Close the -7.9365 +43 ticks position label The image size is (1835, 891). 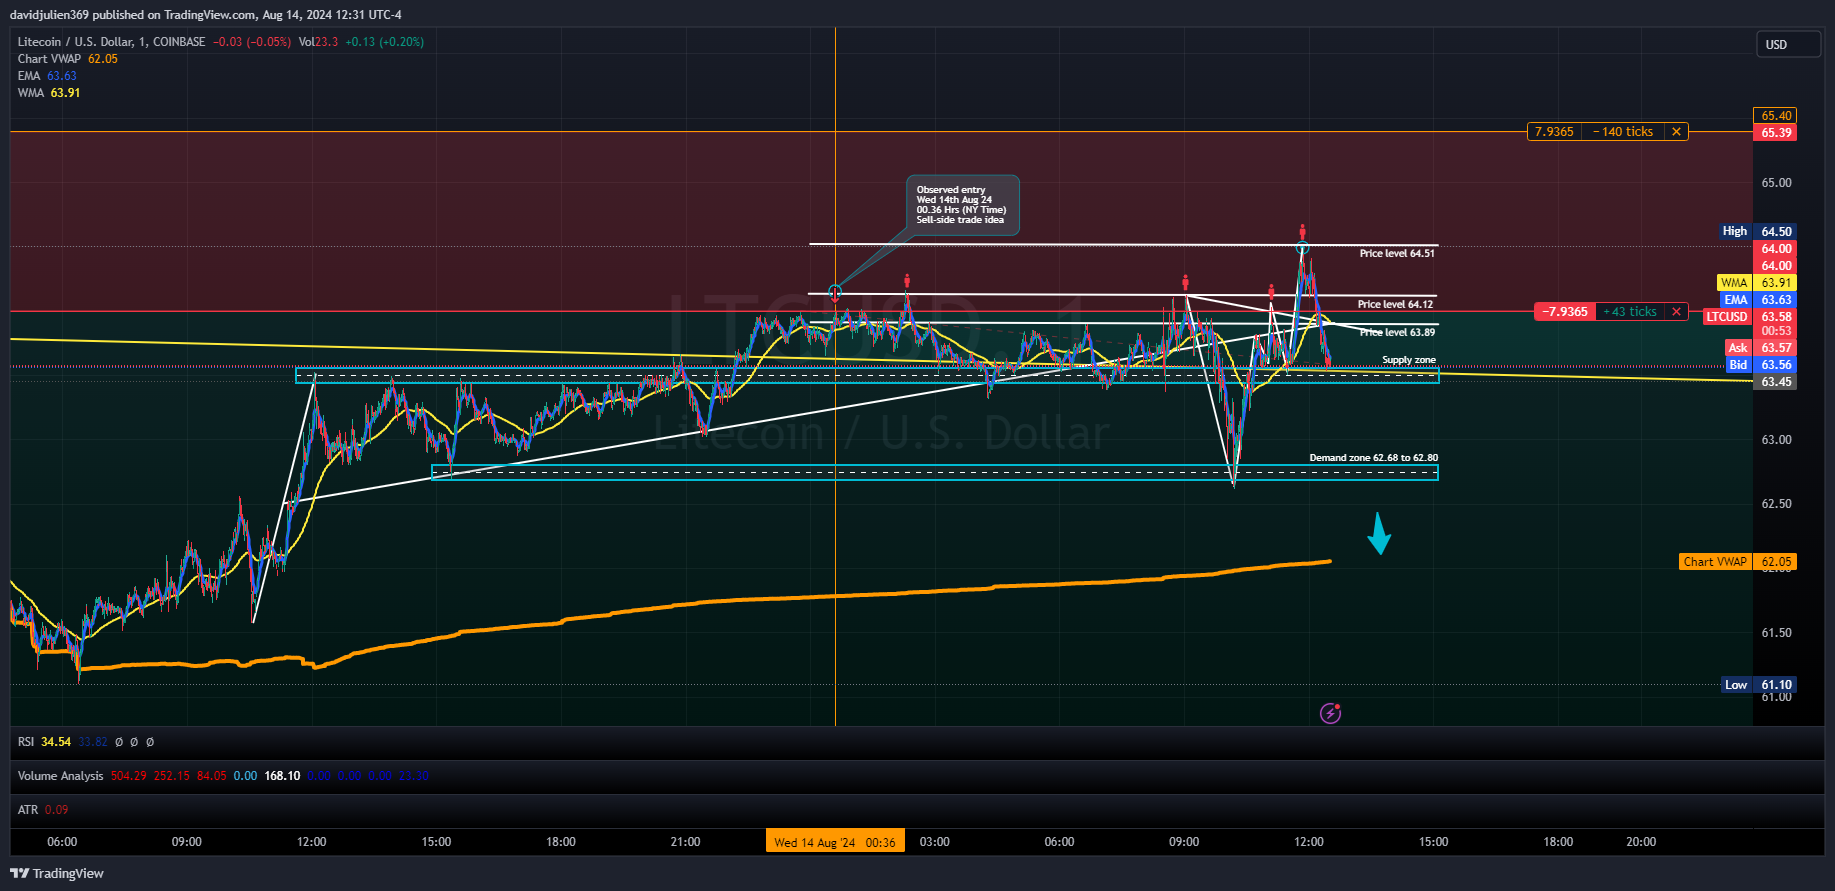[x=1677, y=312]
